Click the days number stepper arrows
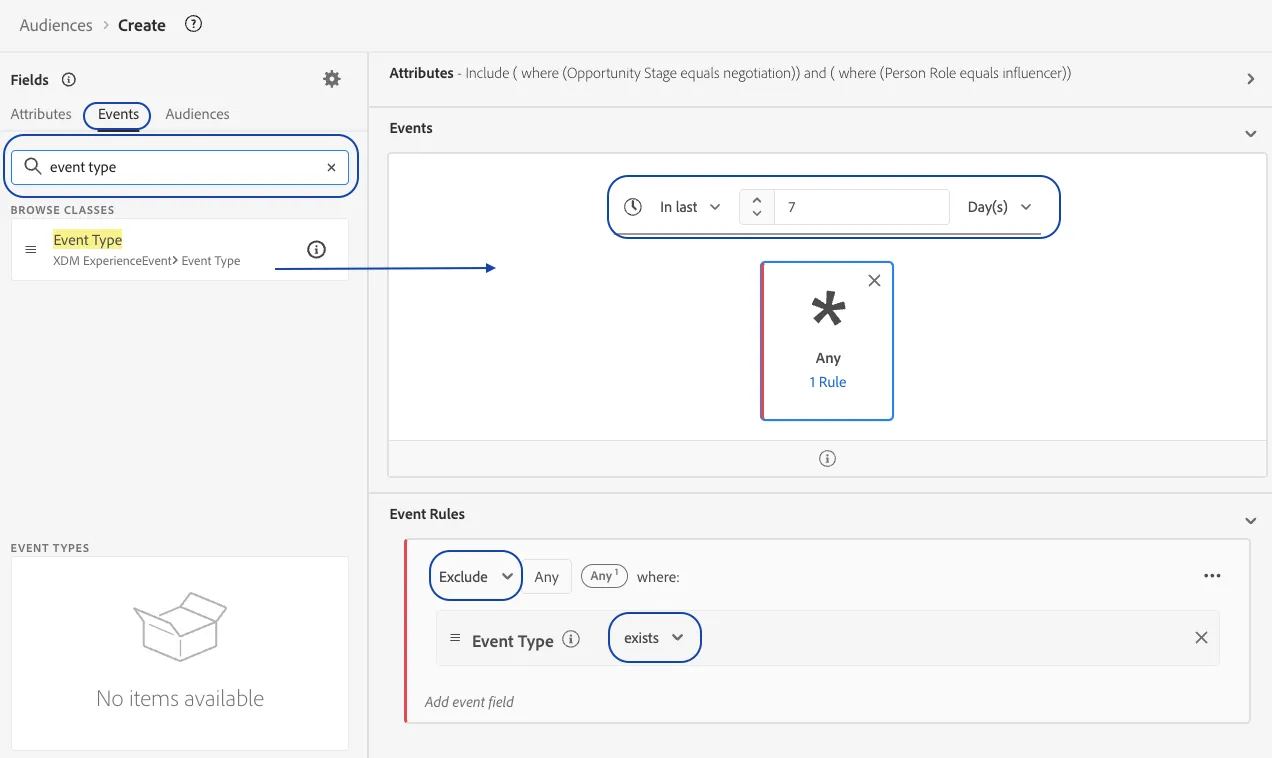1272x758 pixels. [757, 207]
